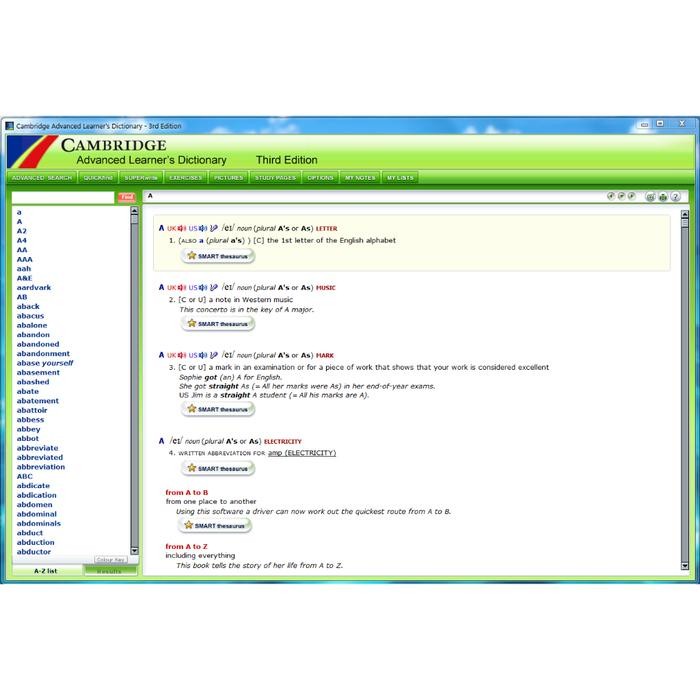Click word list scrollbar up arrow

pos(134,210)
